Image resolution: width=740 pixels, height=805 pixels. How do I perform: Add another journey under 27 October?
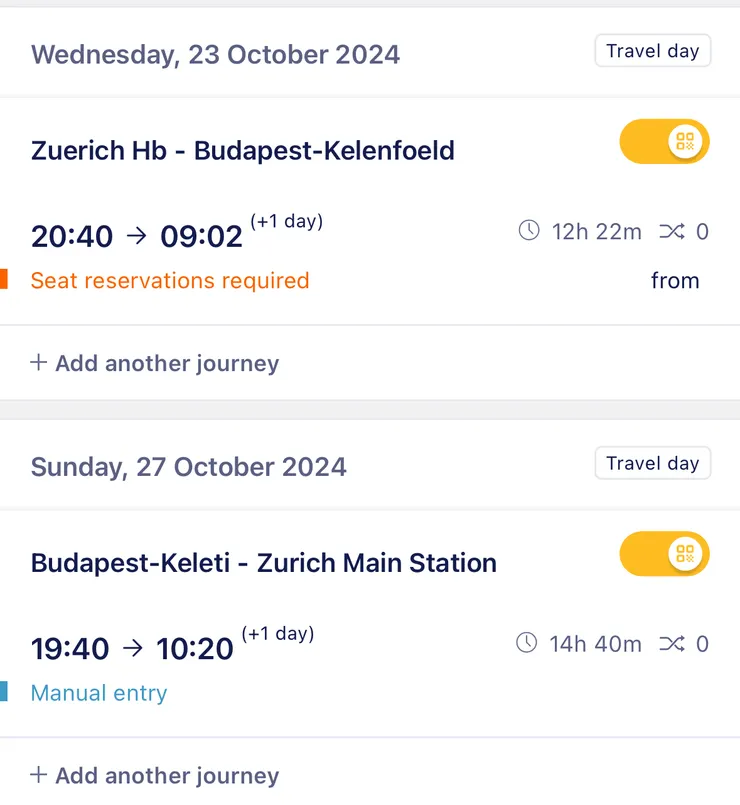155,775
